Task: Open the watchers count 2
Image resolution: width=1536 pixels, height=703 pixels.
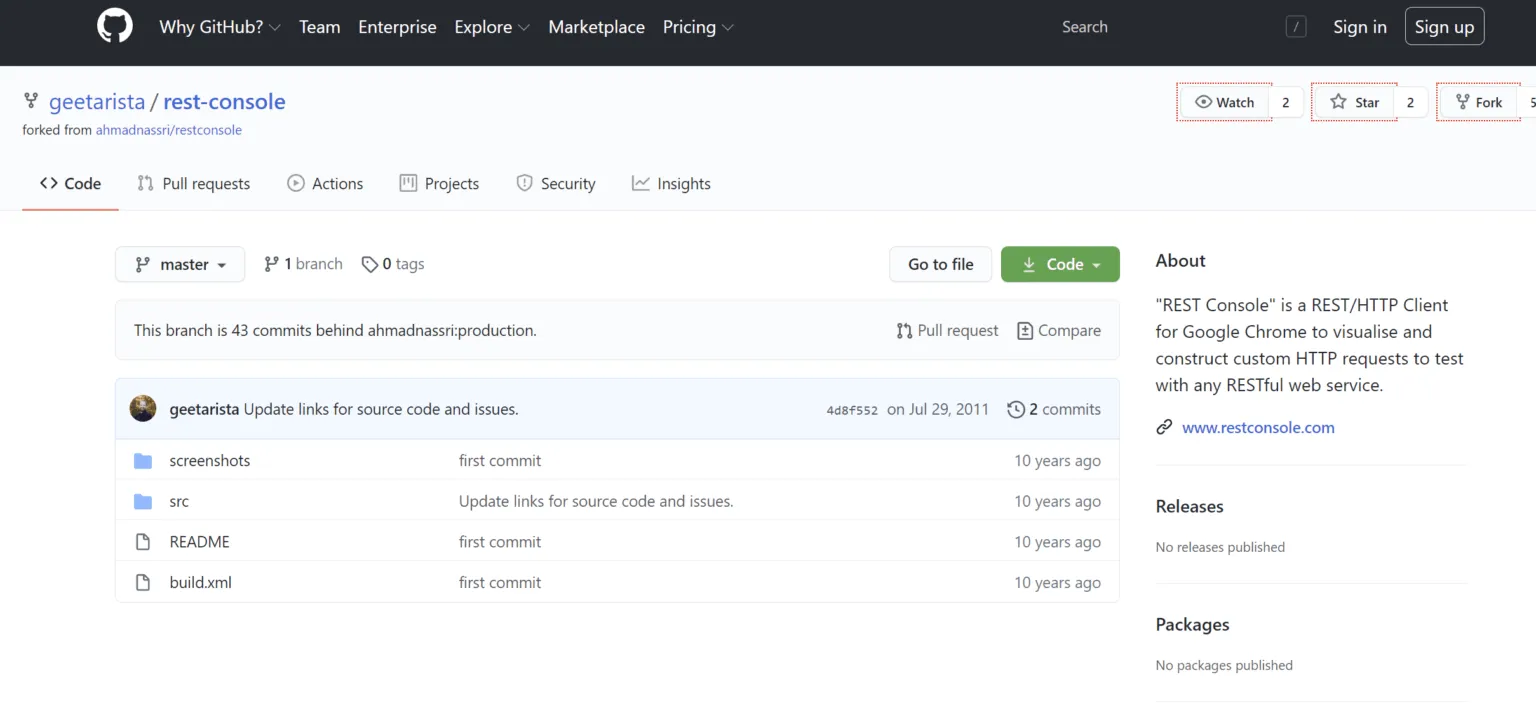Action: [1286, 102]
